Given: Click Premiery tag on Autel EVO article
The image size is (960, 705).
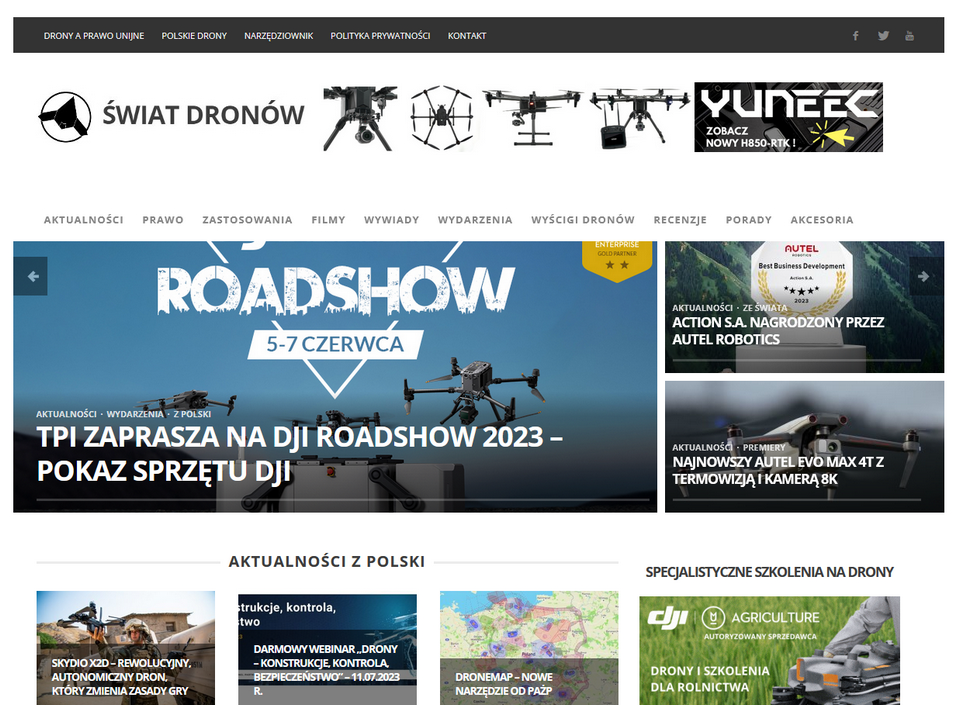Looking at the screenshot, I should 764,447.
